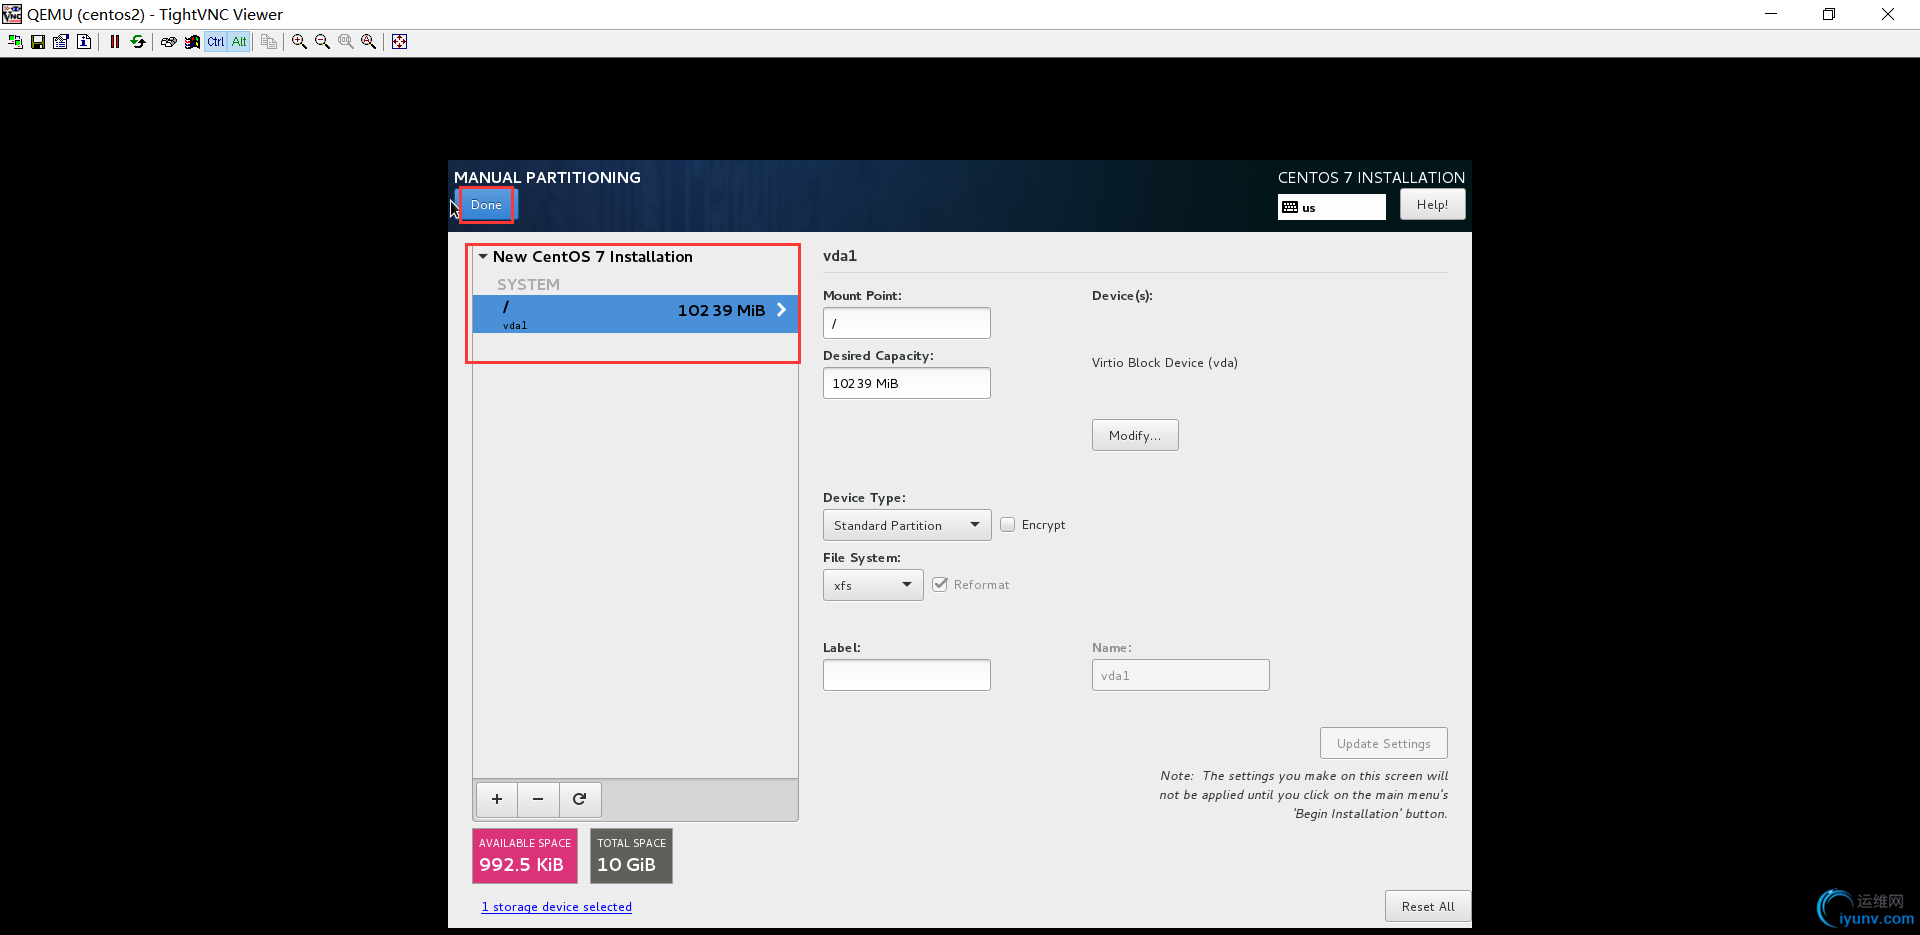Toggle the Alt key in toolbar
The width and height of the screenshot is (1920, 935).
click(239, 42)
